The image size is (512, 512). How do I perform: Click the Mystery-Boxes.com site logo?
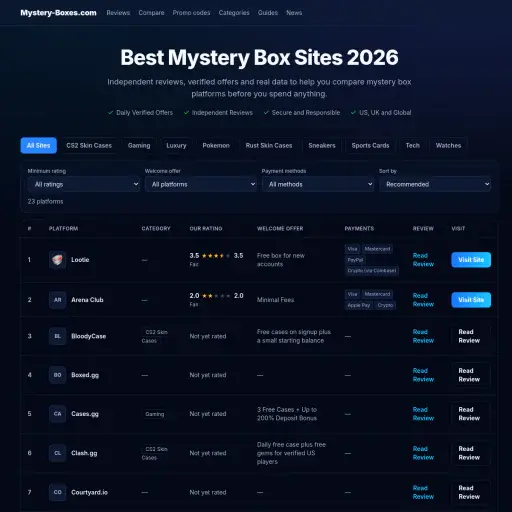pyautogui.click(x=58, y=13)
